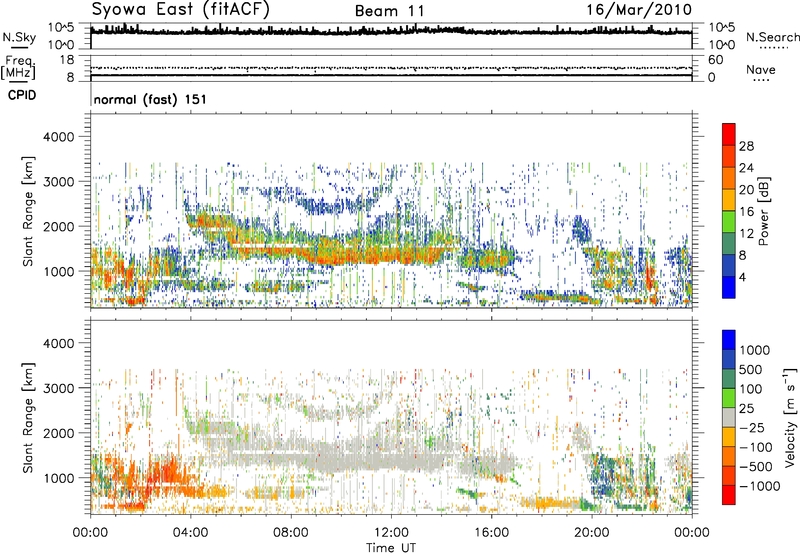Click the "Nave" legend label
This screenshot has height=554, width=800.
(761, 69)
